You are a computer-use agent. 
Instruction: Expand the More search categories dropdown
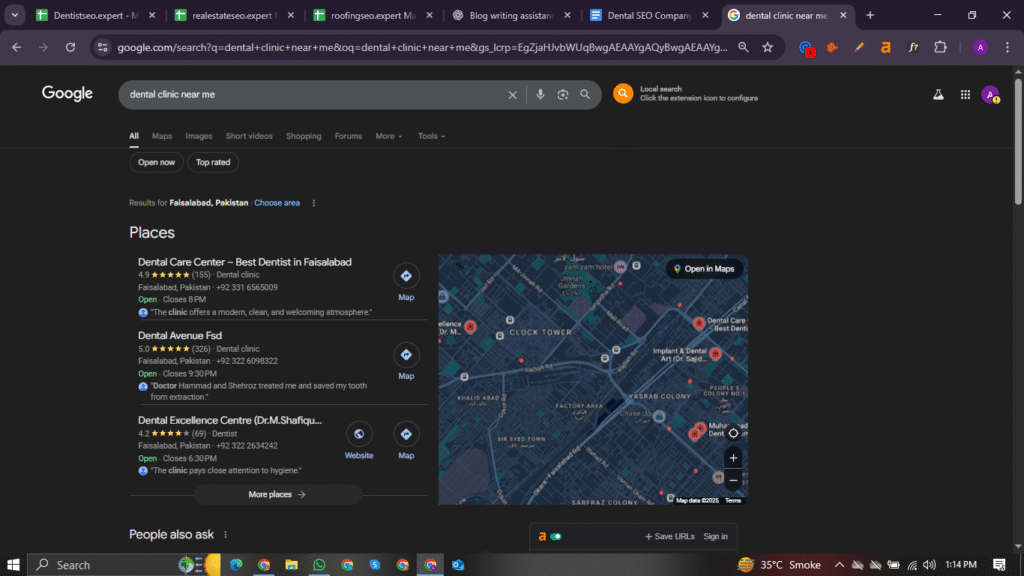389,136
